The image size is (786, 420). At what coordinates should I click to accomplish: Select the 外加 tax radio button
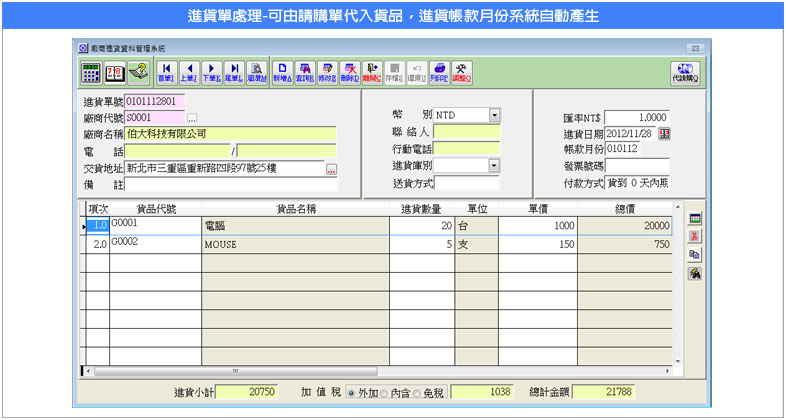(350, 392)
